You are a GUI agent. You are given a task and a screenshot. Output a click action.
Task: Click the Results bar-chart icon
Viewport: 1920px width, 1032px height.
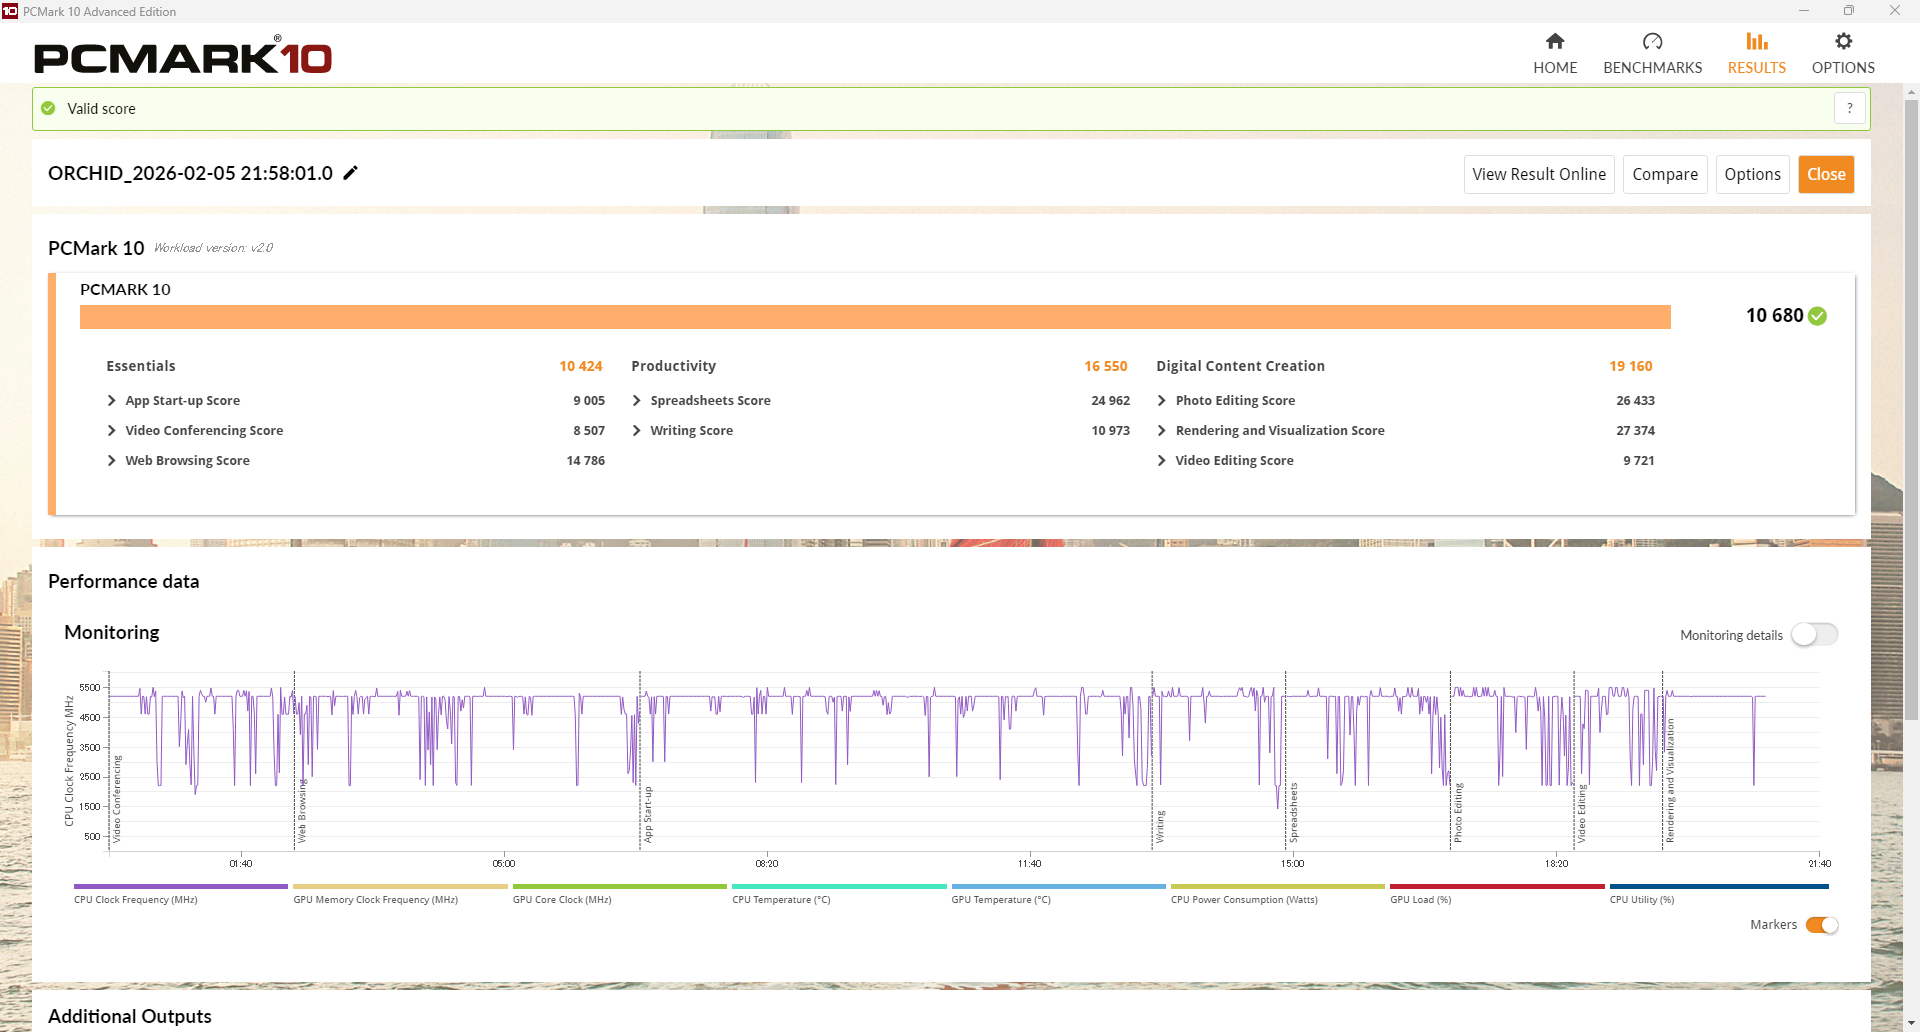tap(1756, 42)
